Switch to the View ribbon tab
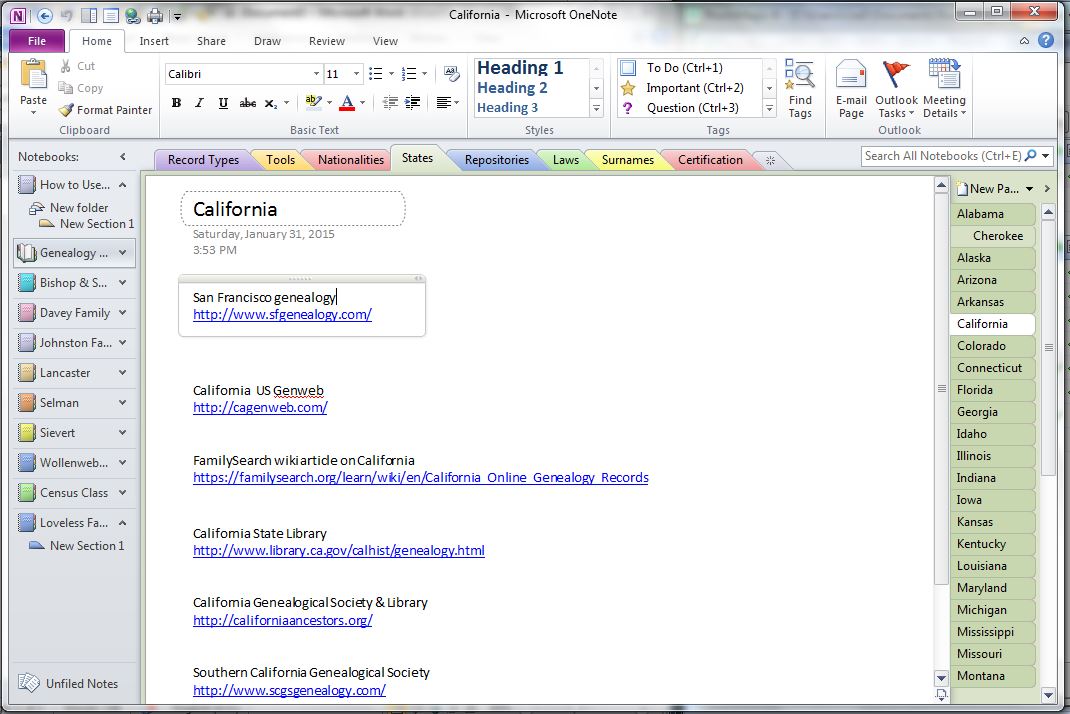This screenshot has height=714, width=1070. [x=385, y=41]
